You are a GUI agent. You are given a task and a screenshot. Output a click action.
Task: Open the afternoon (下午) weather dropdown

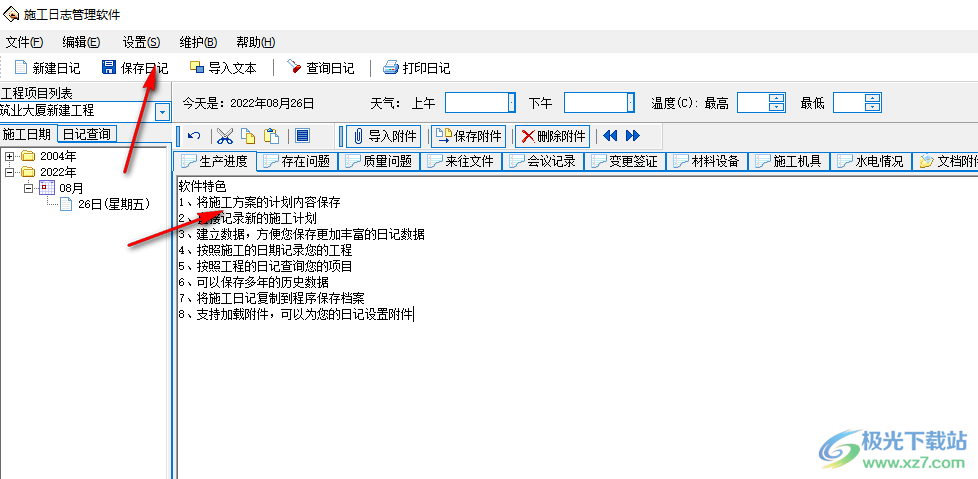pyautogui.click(x=631, y=102)
